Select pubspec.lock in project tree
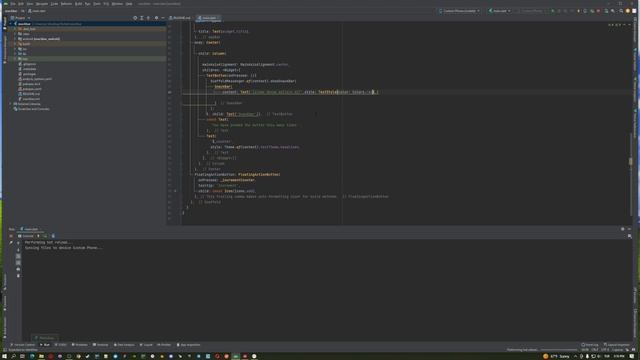The image size is (640, 360). [30, 84]
